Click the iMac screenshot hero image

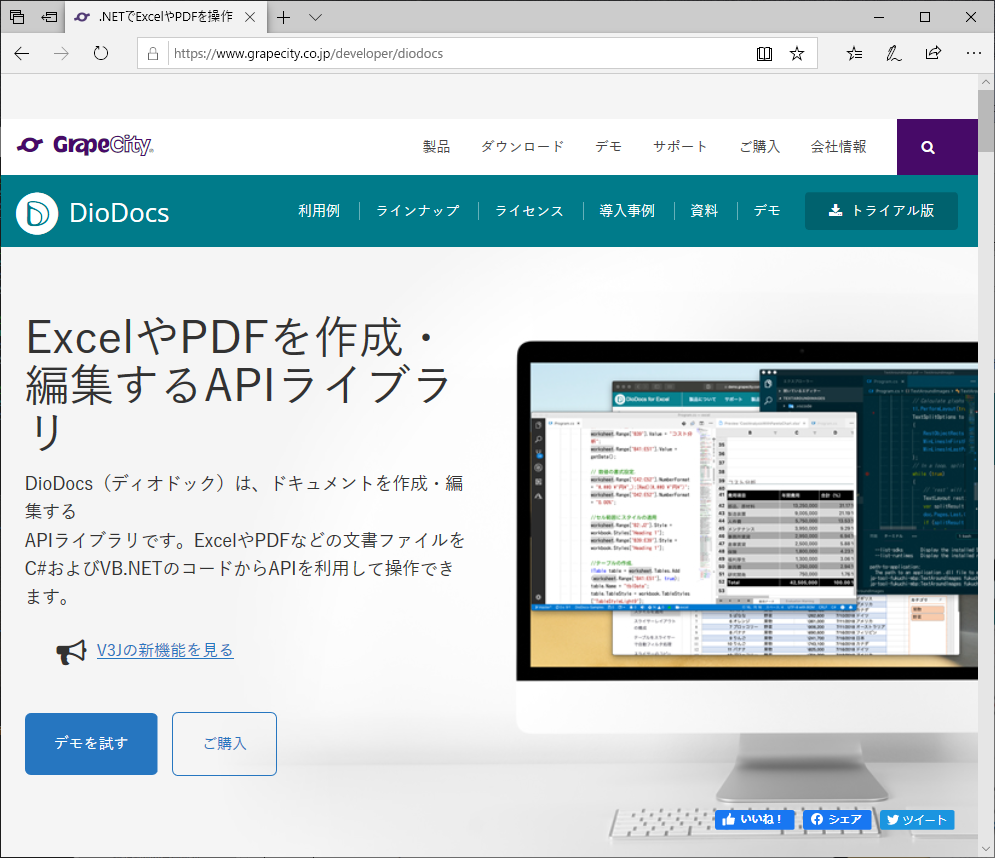747,571
